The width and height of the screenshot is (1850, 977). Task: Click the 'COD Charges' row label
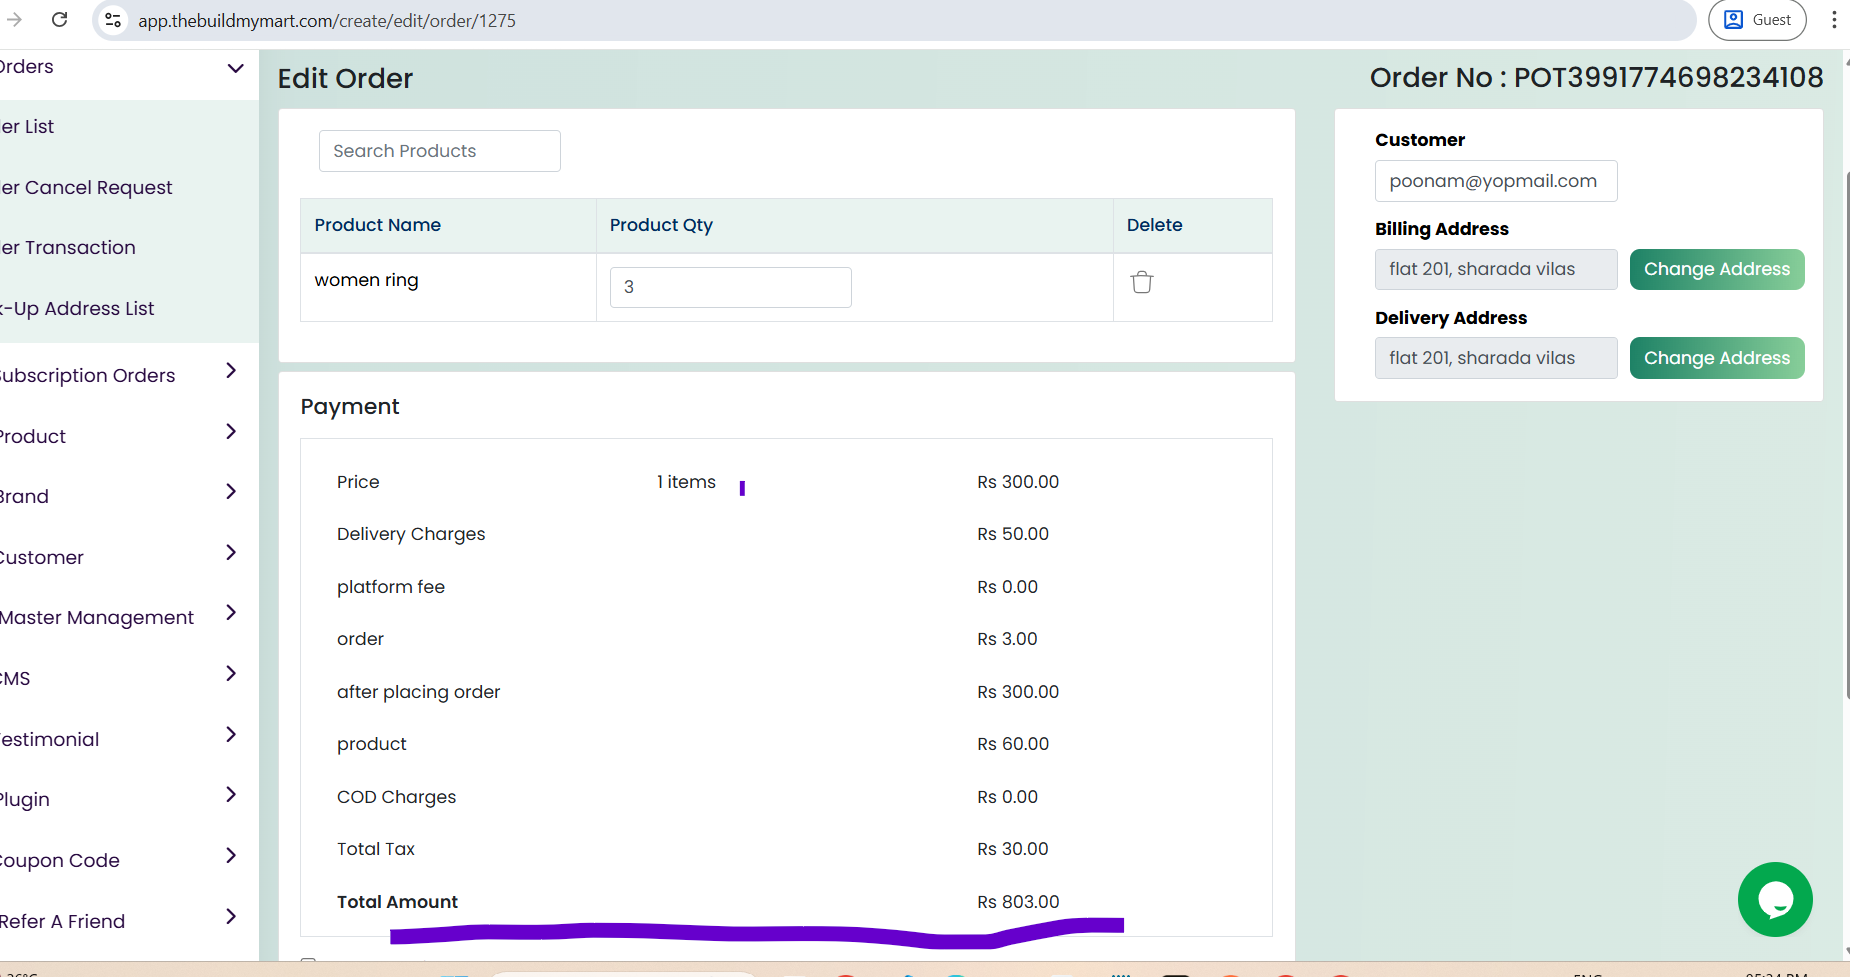[396, 797]
